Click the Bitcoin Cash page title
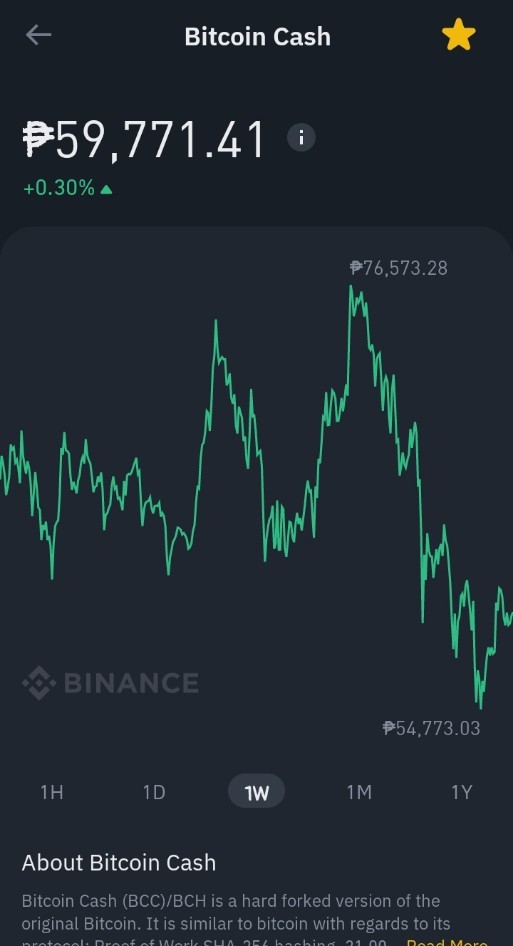This screenshot has height=946, width=513. pyautogui.click(x=258, y=36)
